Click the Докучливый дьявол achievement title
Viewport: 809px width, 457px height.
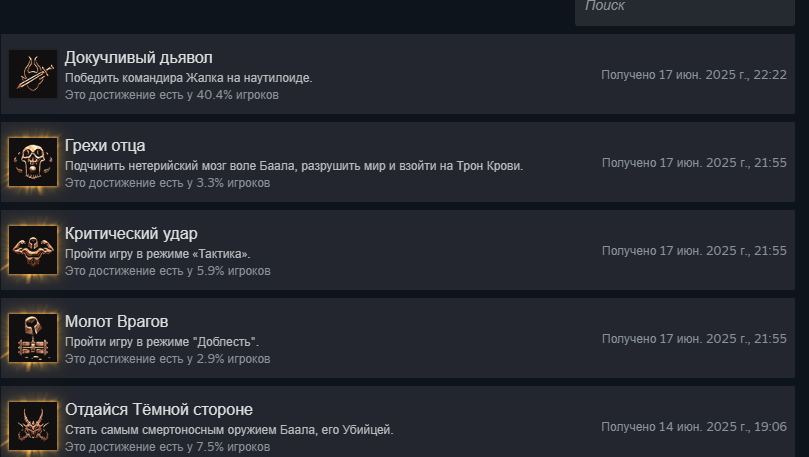[138, 57]
